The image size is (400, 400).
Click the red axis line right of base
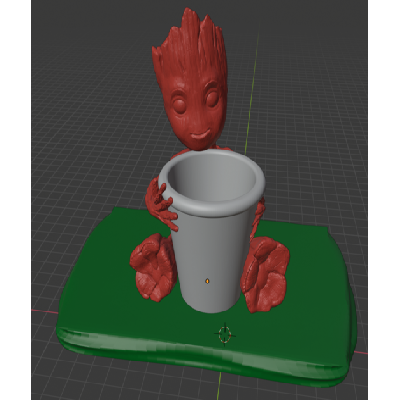(x=361, y=353)
